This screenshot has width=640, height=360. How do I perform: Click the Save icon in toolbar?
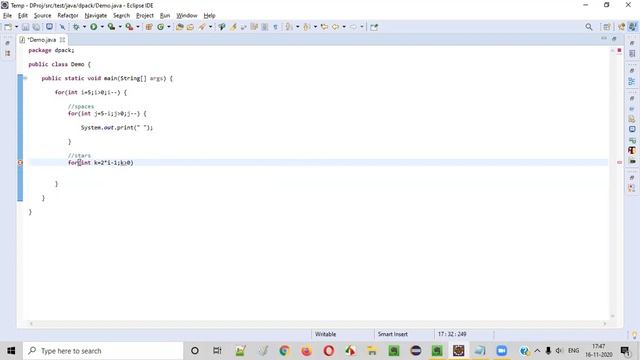pos(25,27)
